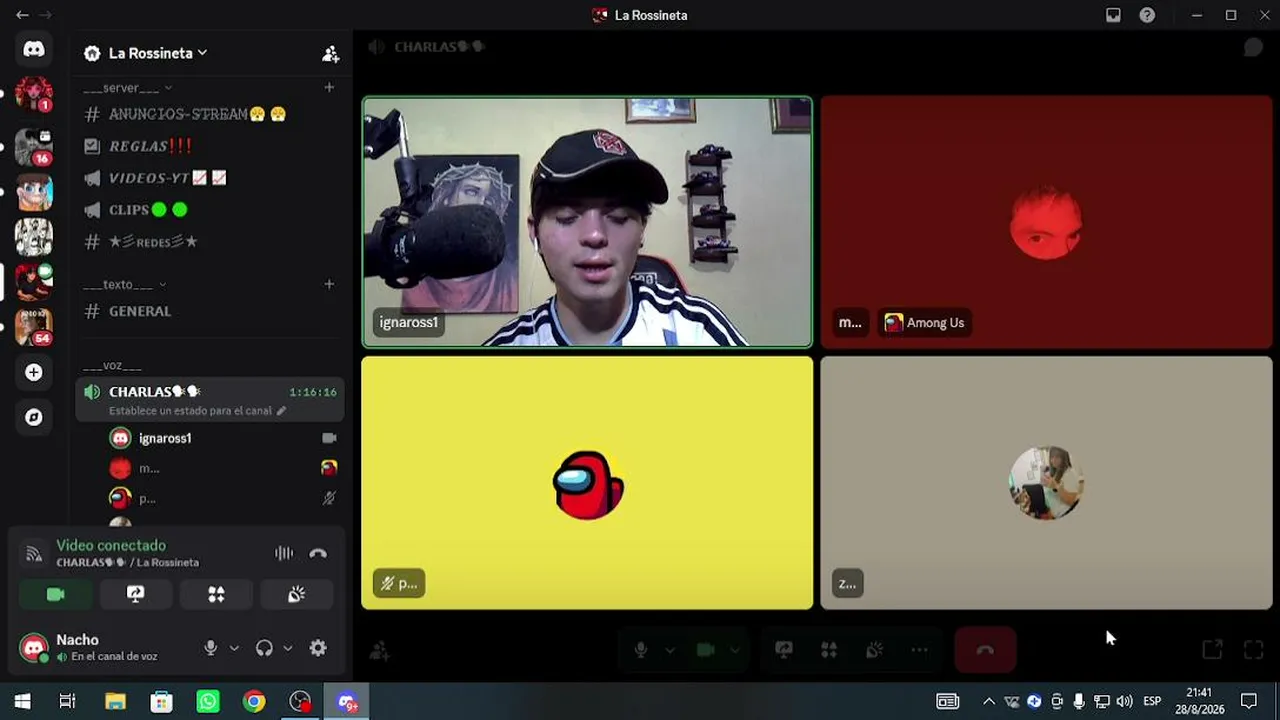1280x720 pixels.
Task: Turn off camera in the sidebar panel
Action: tap(56, 594)
